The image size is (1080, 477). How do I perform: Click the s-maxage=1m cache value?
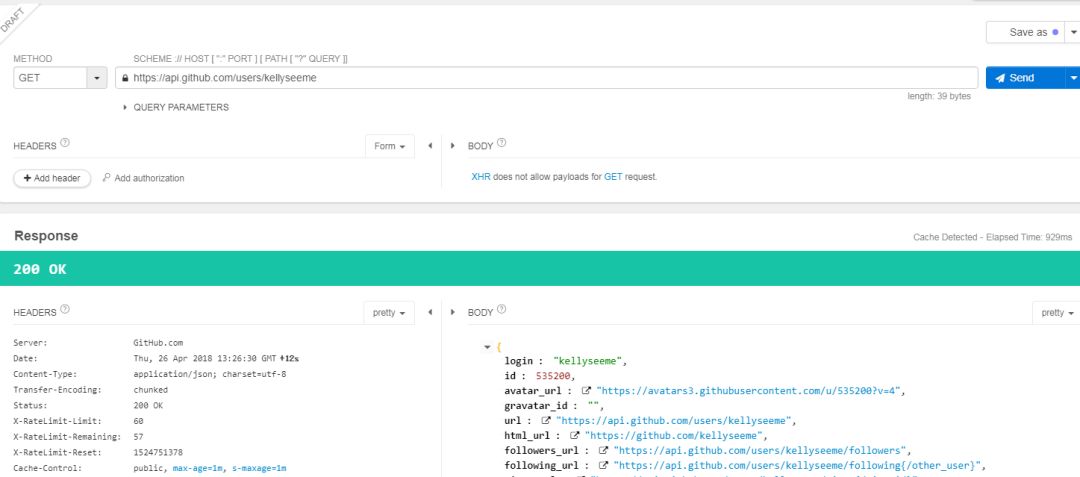pos(258,468)
